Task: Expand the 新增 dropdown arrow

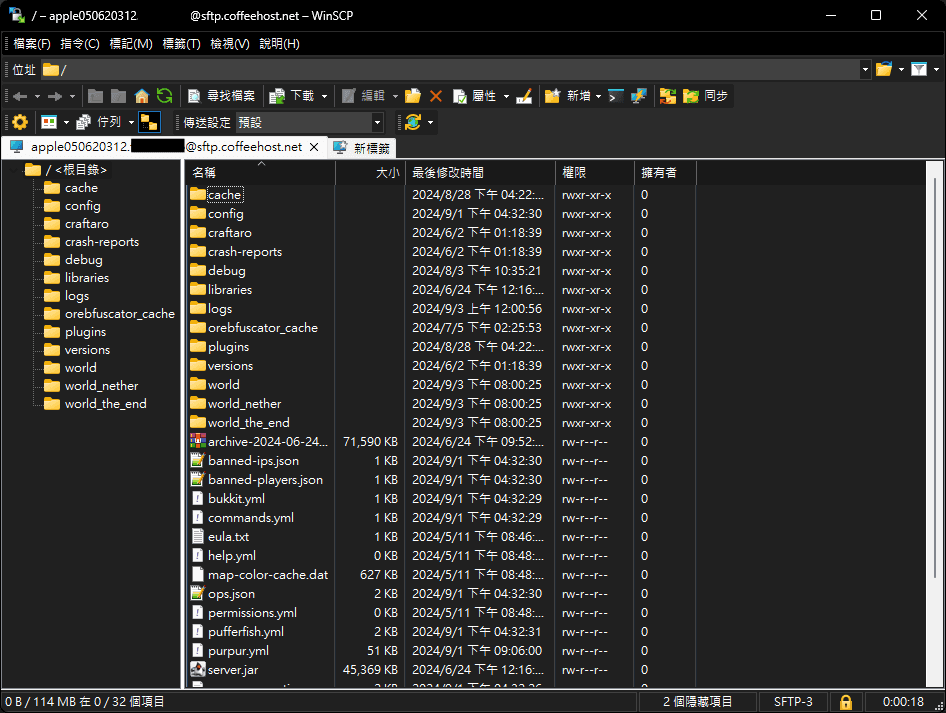Action: pos(598,96)
